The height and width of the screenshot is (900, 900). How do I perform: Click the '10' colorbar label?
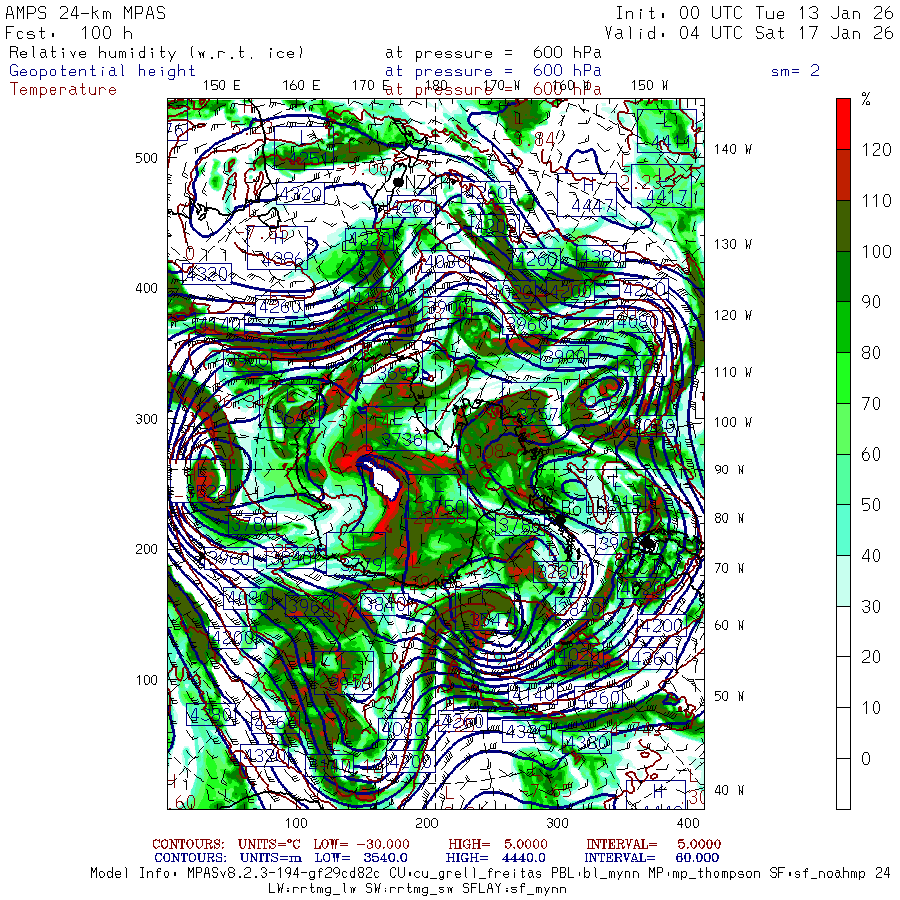(871, 708)
